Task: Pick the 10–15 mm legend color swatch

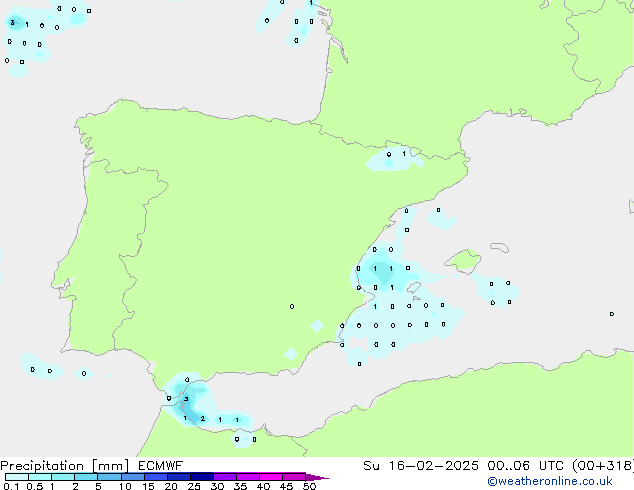Action: click(x=132, y=477)
